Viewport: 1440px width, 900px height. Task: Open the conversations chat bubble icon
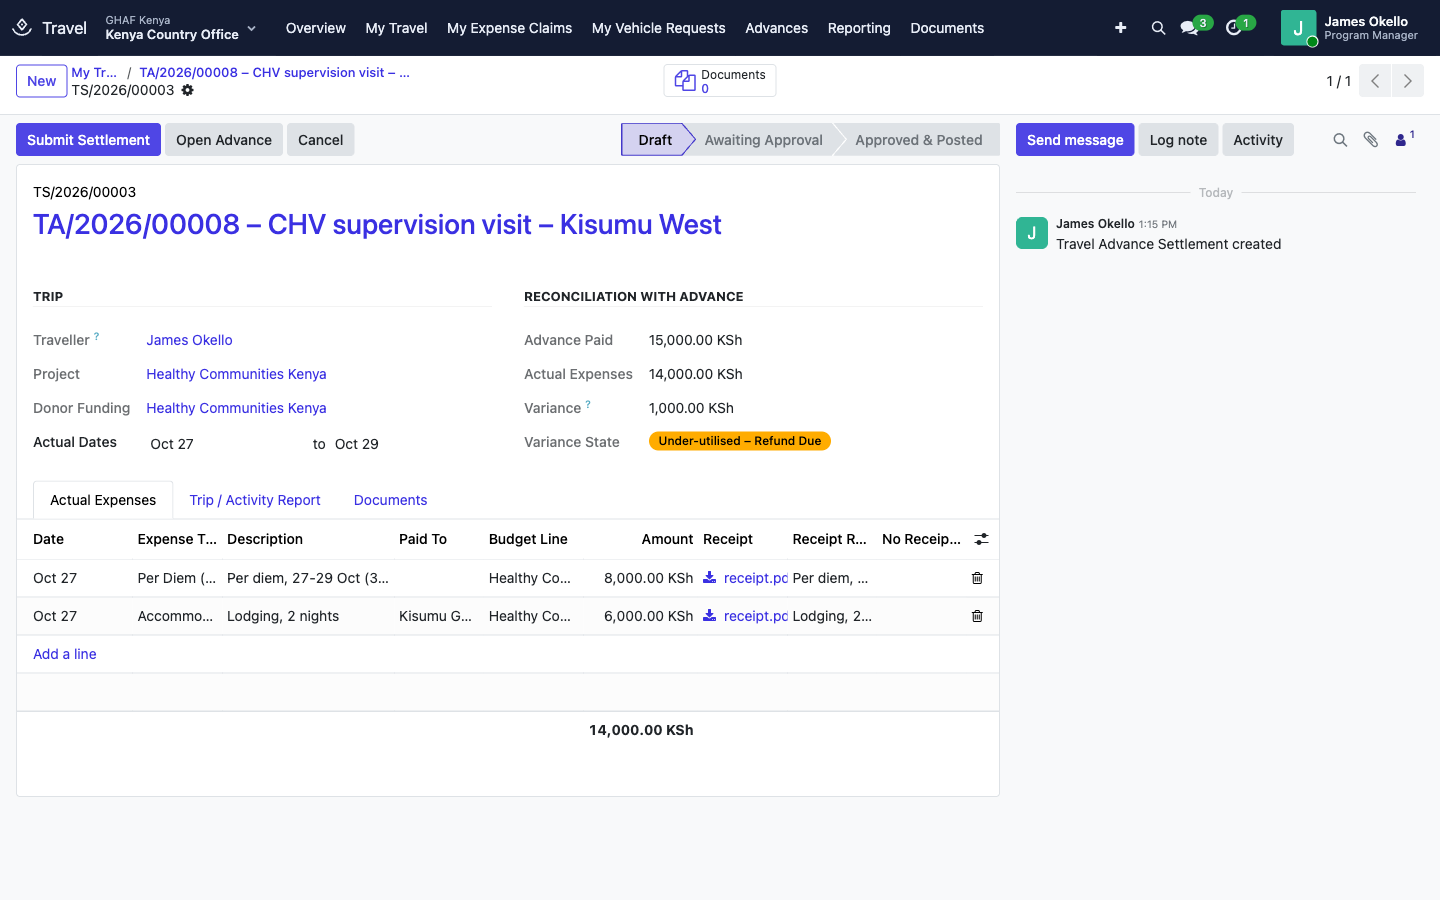coord(1189,28)
